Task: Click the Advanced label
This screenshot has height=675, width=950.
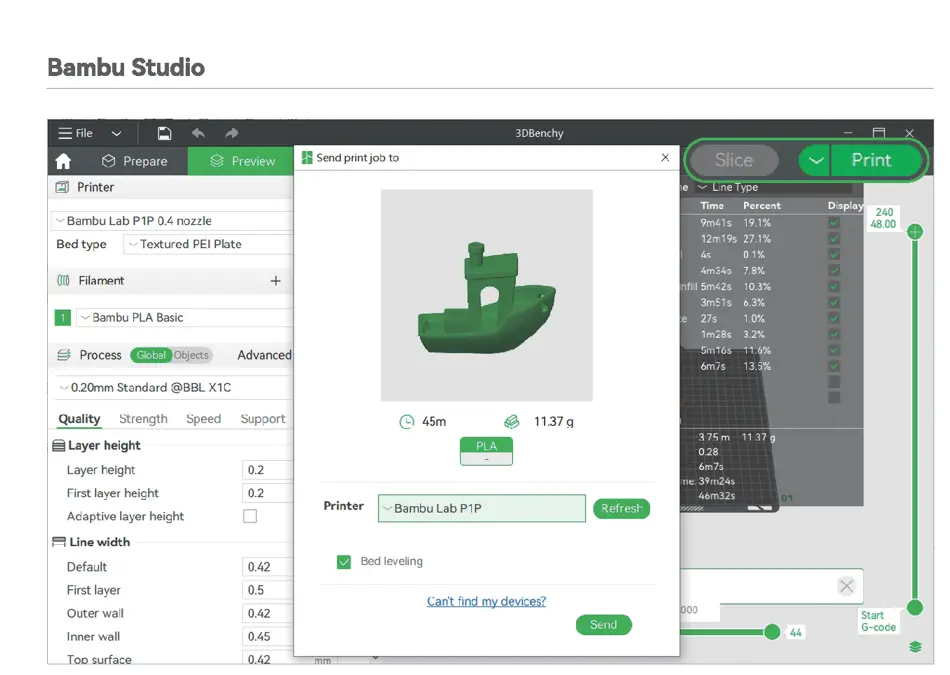Action: (x=264, y=355)
